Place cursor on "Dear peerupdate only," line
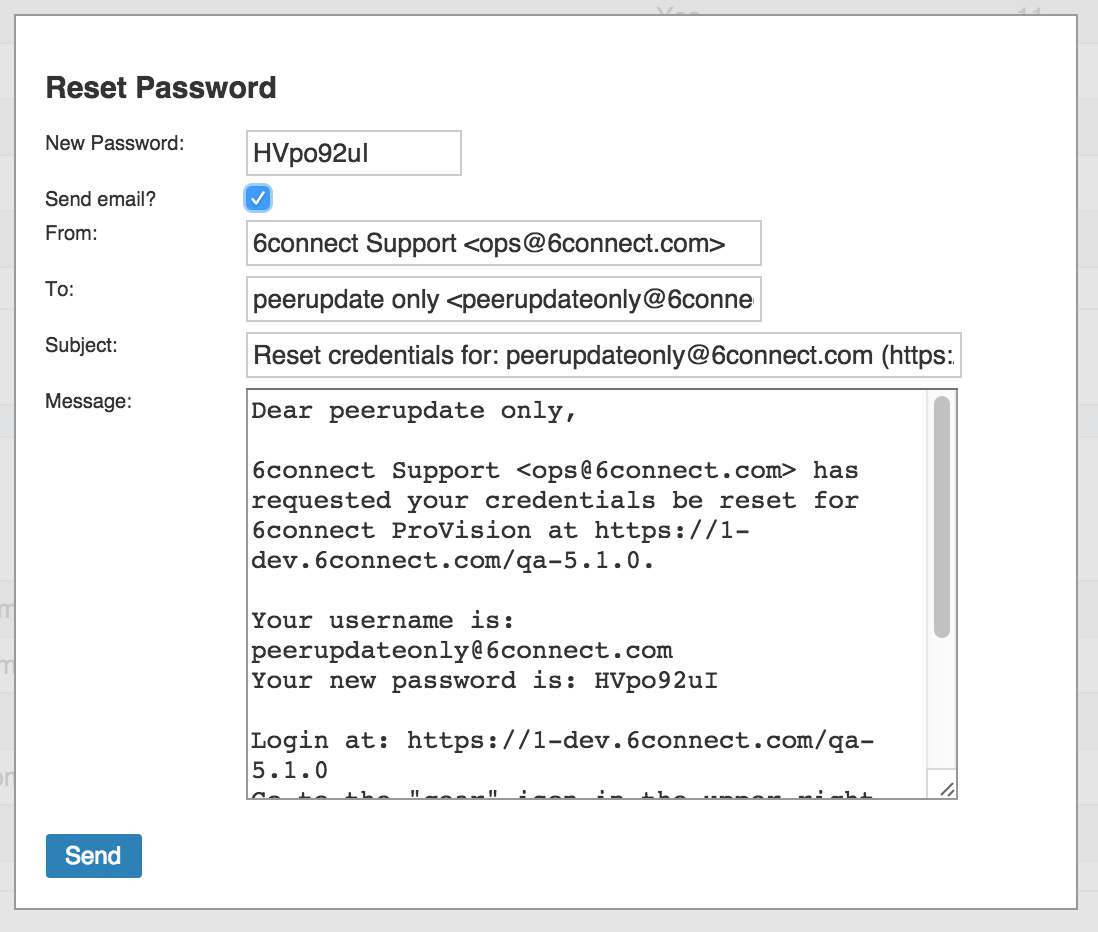Image resolution: width=1098 pixels, height=932 pixels. [414, 411]
